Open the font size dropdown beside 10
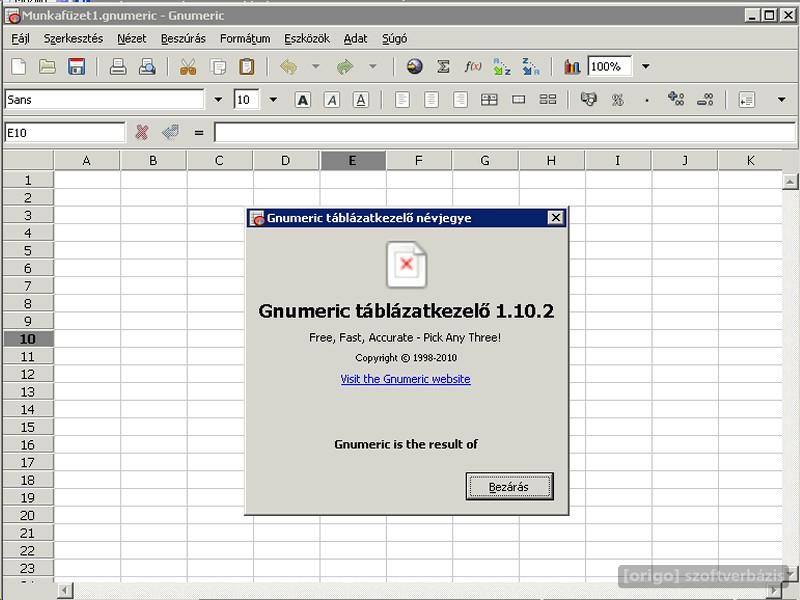This screenshot has height=600, width=800. (x=273, y=99)
